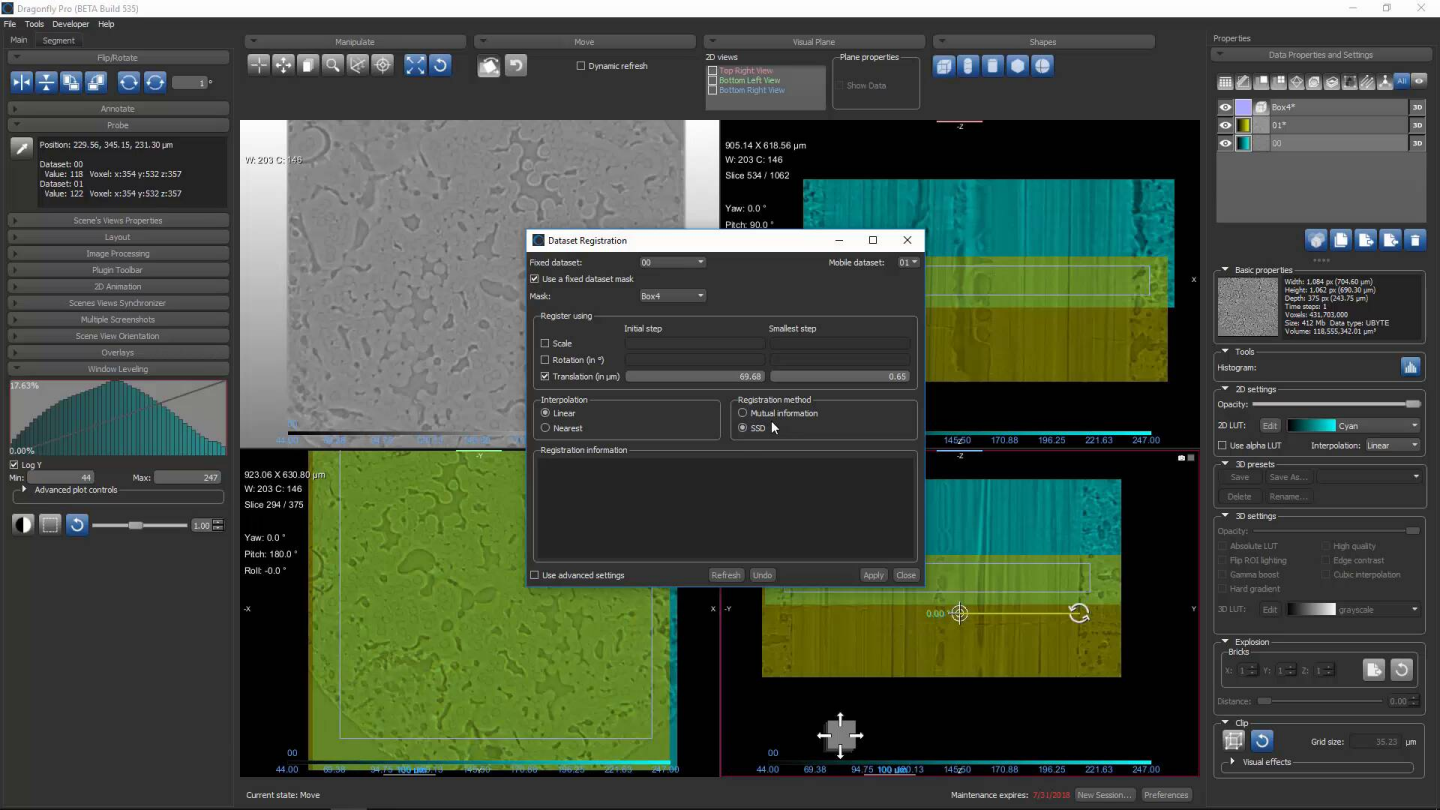1440x810 pixels.
Task: Click the All filter button in Data Properties
Action: coord(1402,82)
